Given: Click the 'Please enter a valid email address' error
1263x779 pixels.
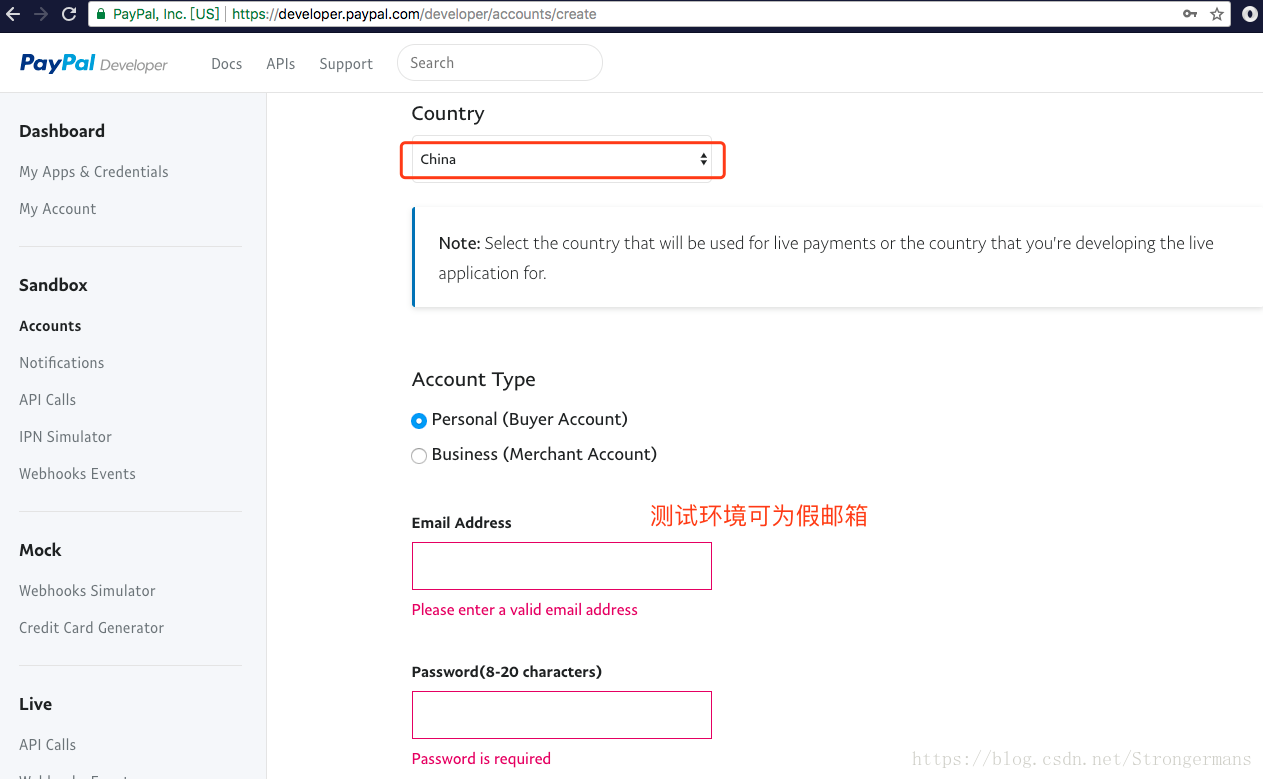Looking at the screenshot, I should pyautogui.click(x=525, y=610).
